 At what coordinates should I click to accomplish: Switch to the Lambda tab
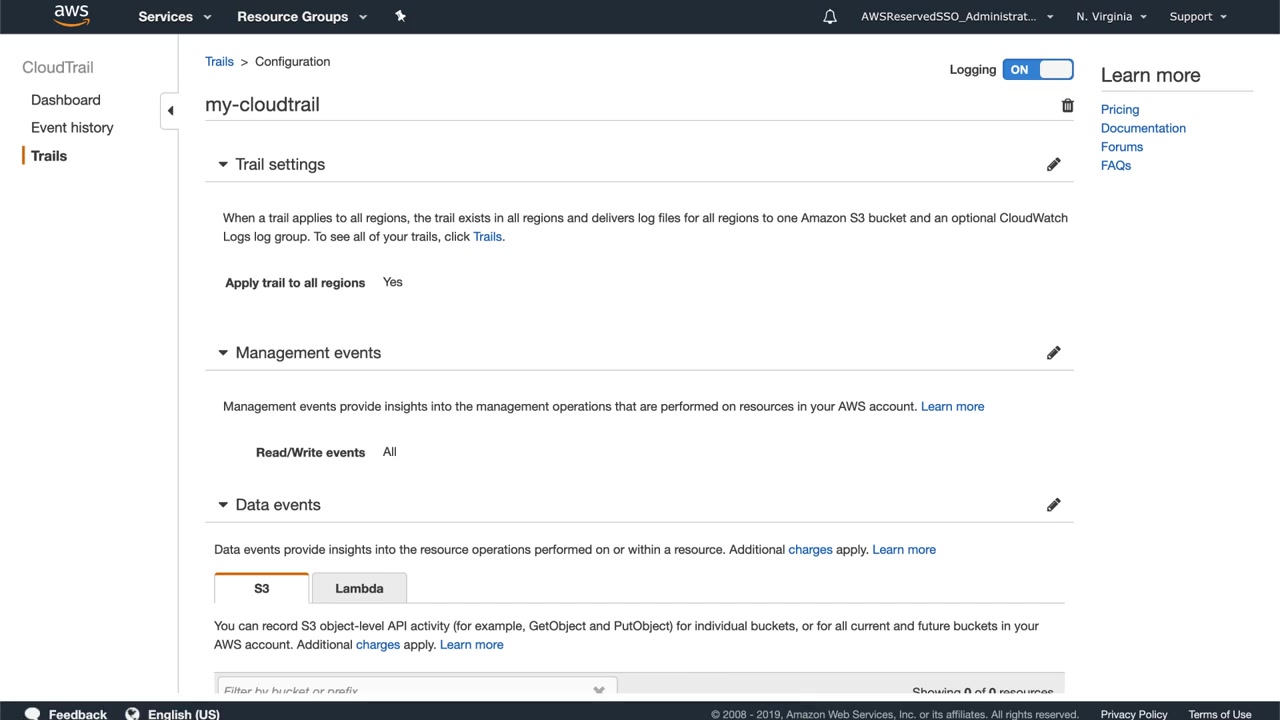[x=359, y=588]
